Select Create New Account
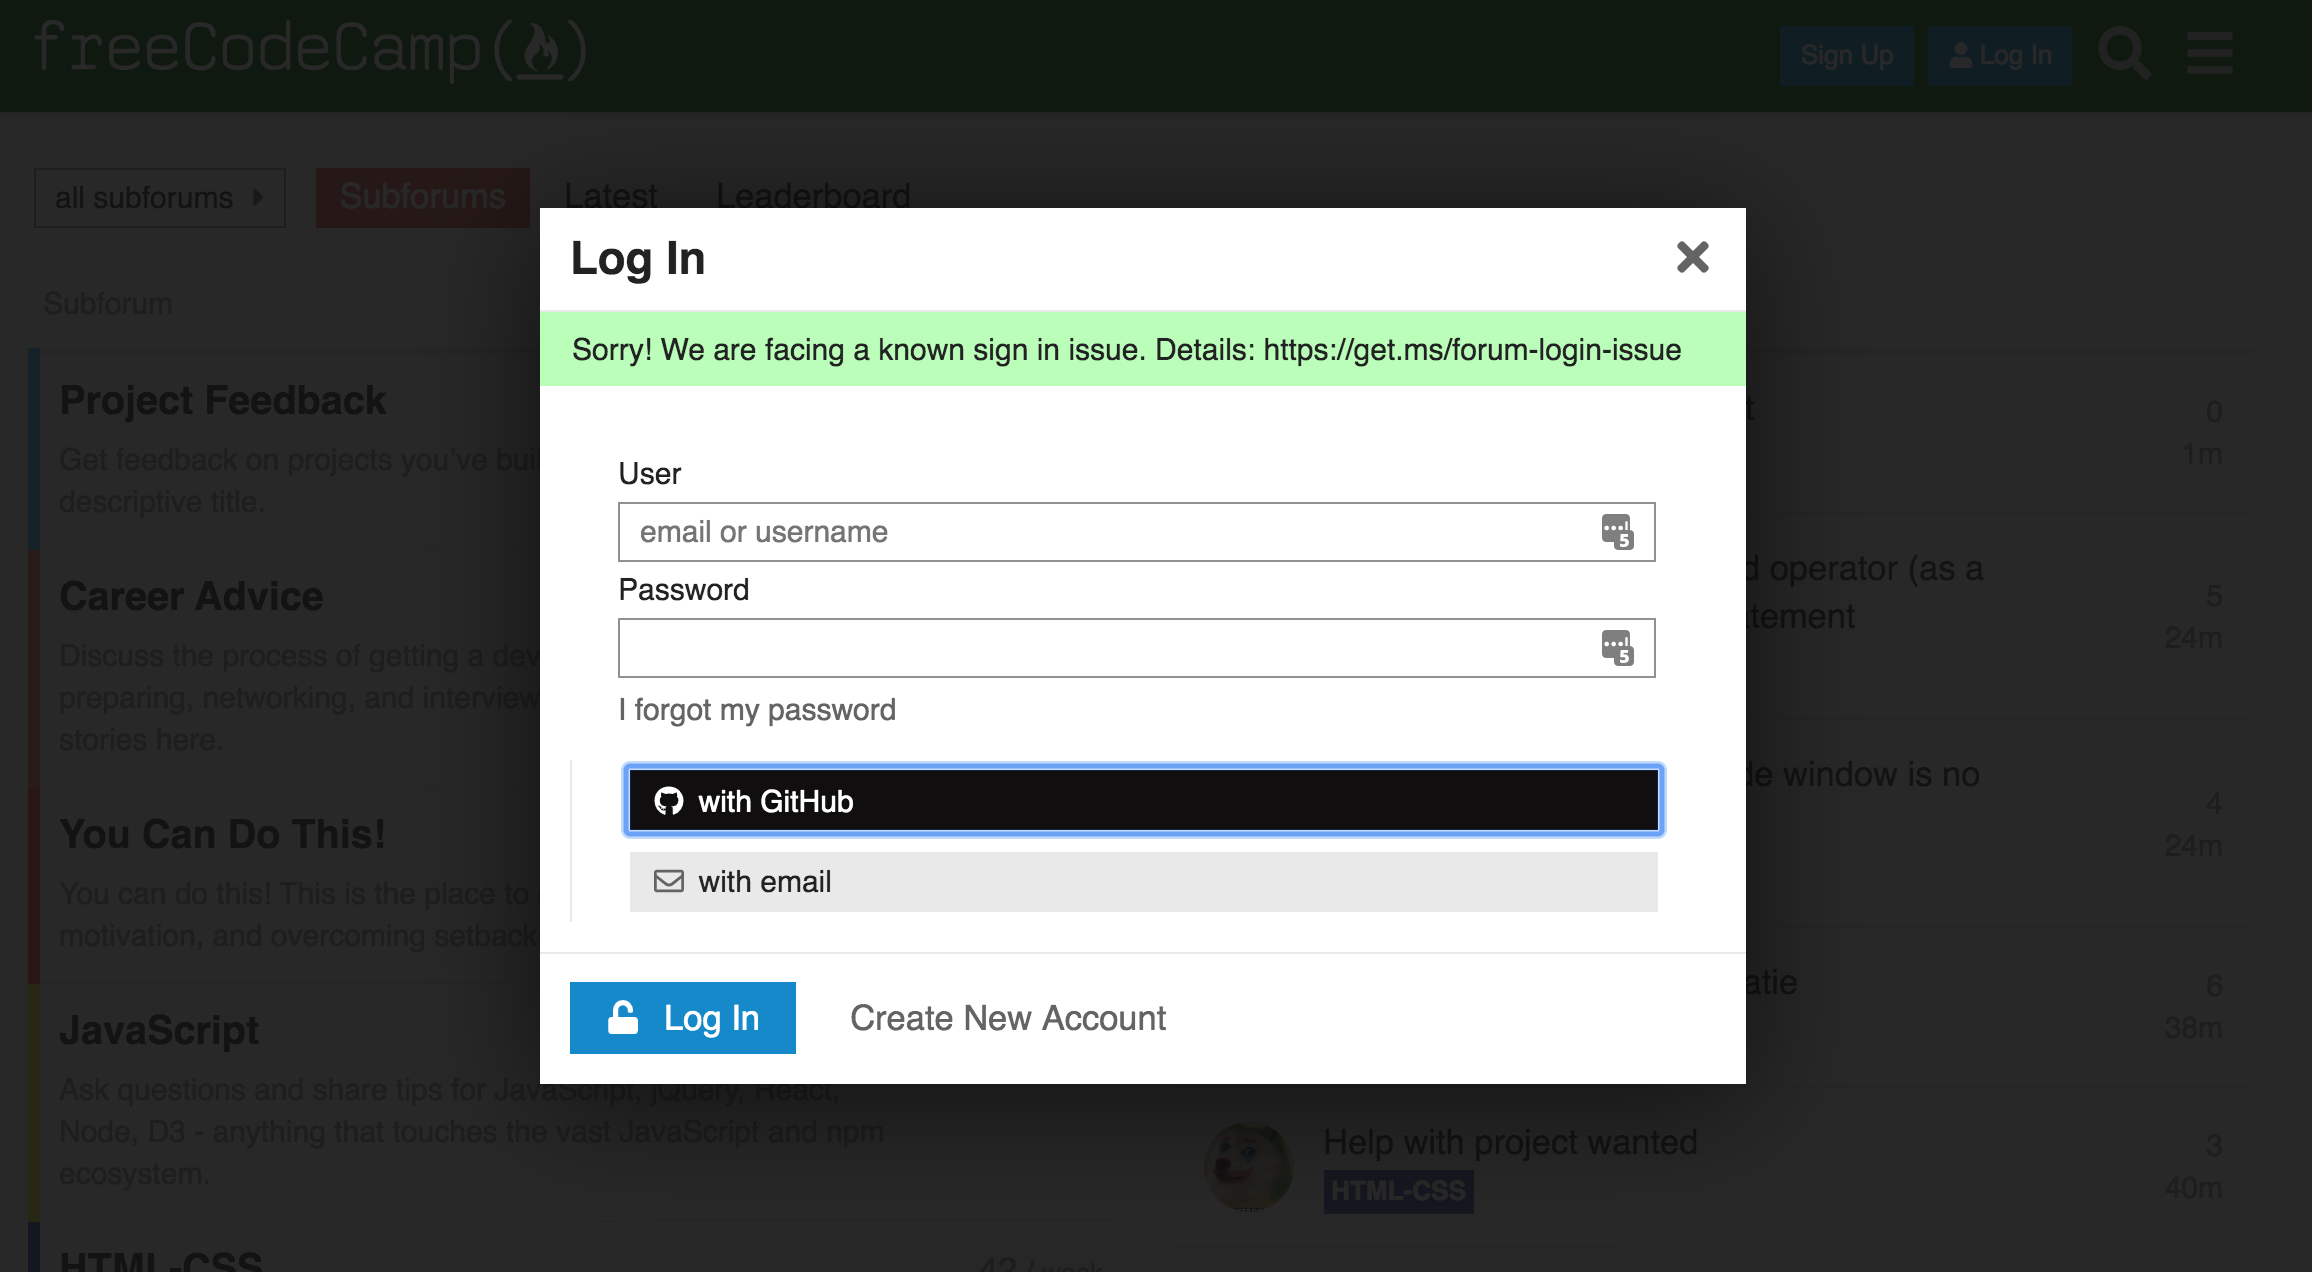The height and width of the screenshot is (1272, 2312). 1007,1018
